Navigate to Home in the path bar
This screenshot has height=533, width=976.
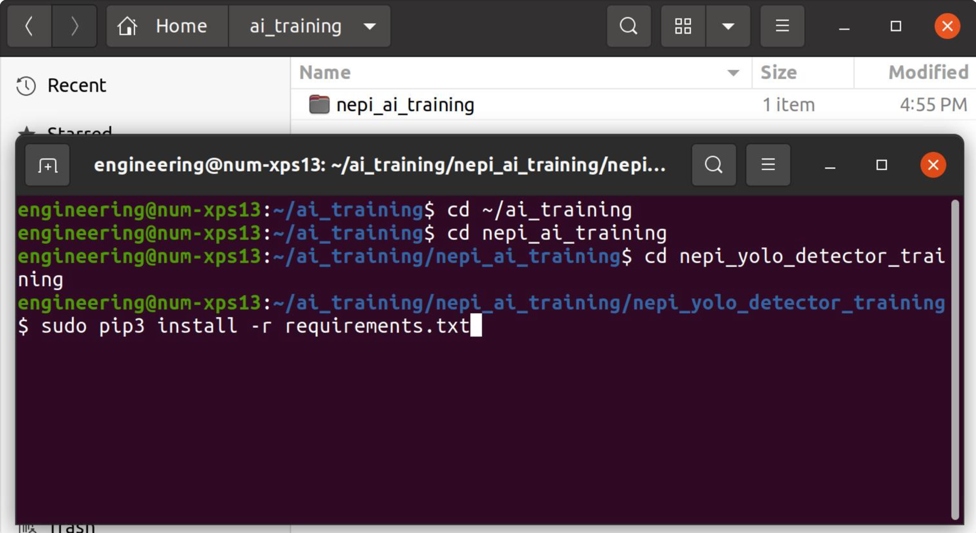(x=166, y=27)
